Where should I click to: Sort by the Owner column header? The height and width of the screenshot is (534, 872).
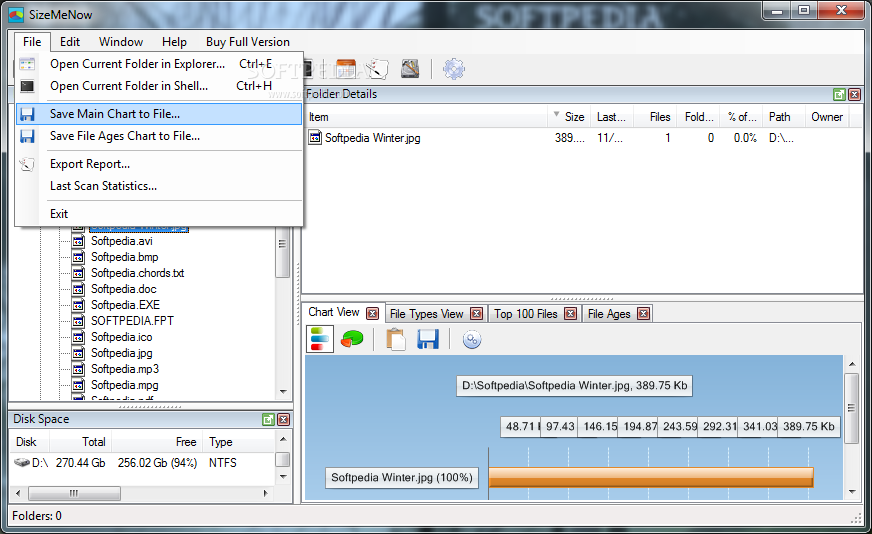click(826, 117)
